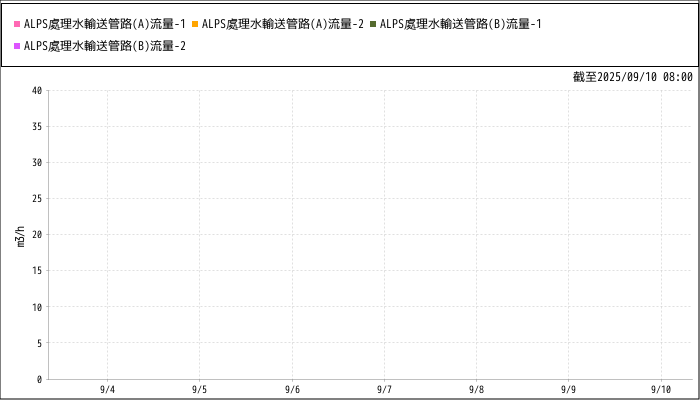This screenshot has height=400, width=700.
Task: Click the 15 y-axis label
Action: click(x=37, y=271)
